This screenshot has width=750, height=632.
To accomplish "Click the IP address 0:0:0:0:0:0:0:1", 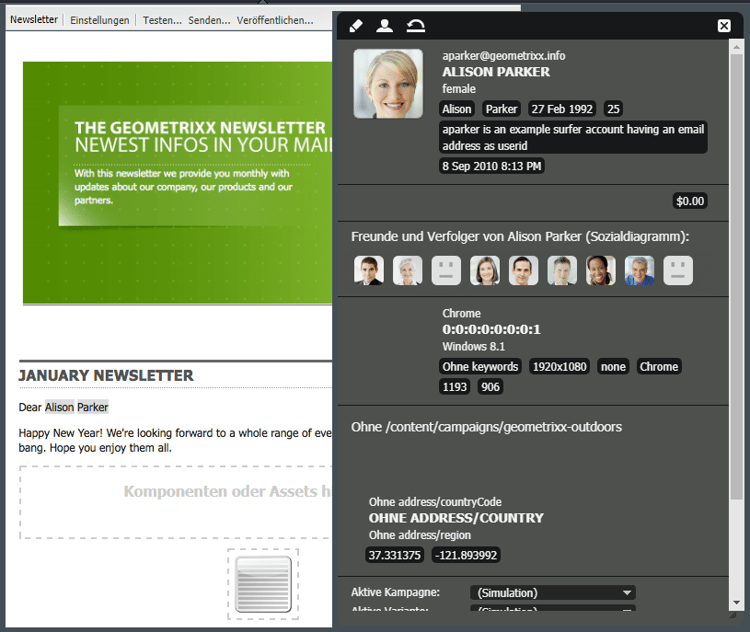I will [x=491, y=330].
